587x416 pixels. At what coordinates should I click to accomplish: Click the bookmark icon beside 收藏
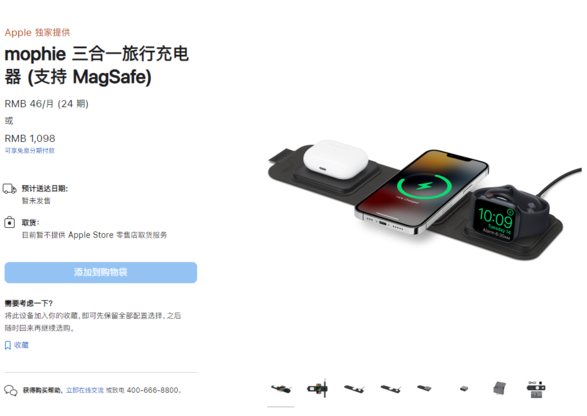coord(7,345)
